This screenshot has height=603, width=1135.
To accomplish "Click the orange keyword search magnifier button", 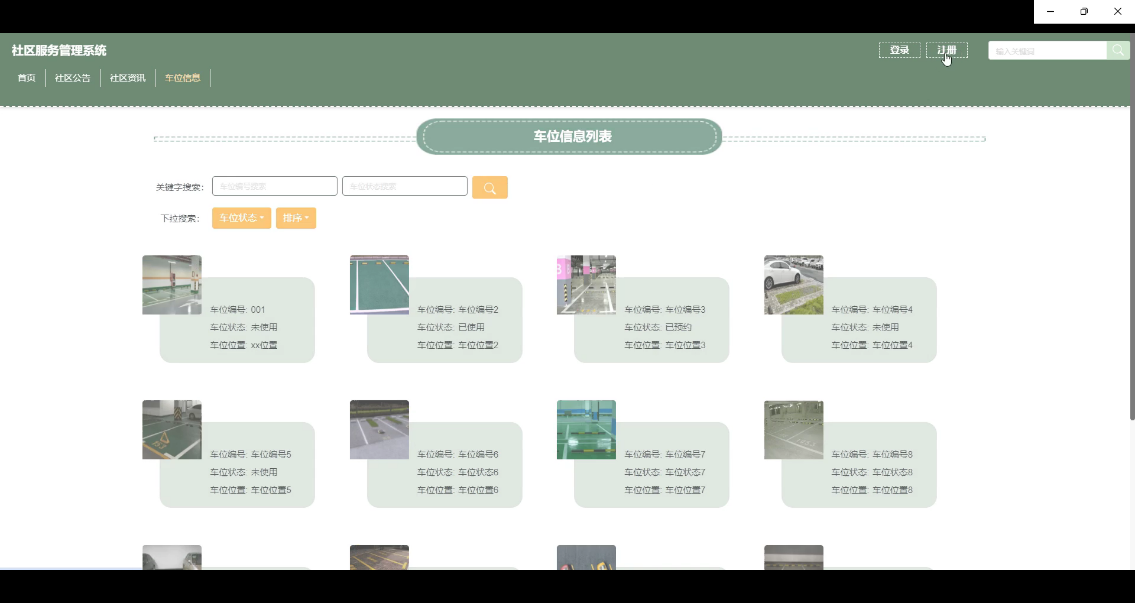I will [489, 187].
